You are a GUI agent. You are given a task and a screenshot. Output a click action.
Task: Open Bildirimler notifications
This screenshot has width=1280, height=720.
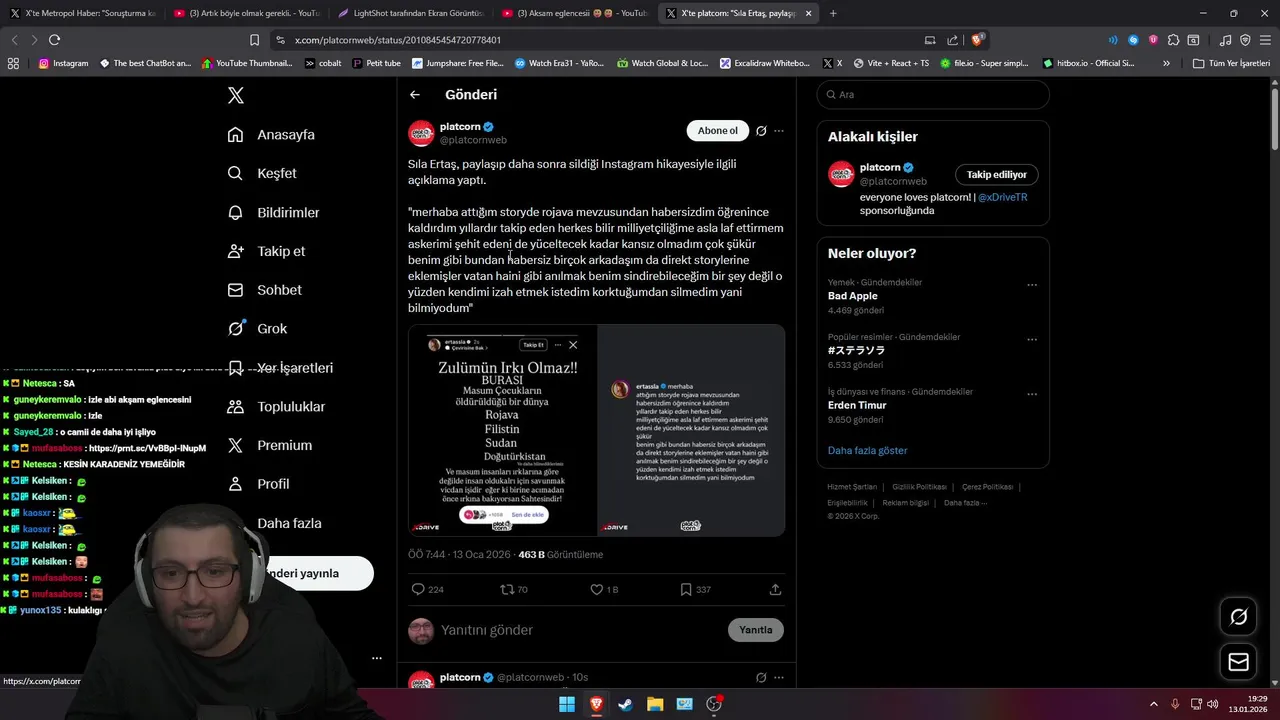273,212
